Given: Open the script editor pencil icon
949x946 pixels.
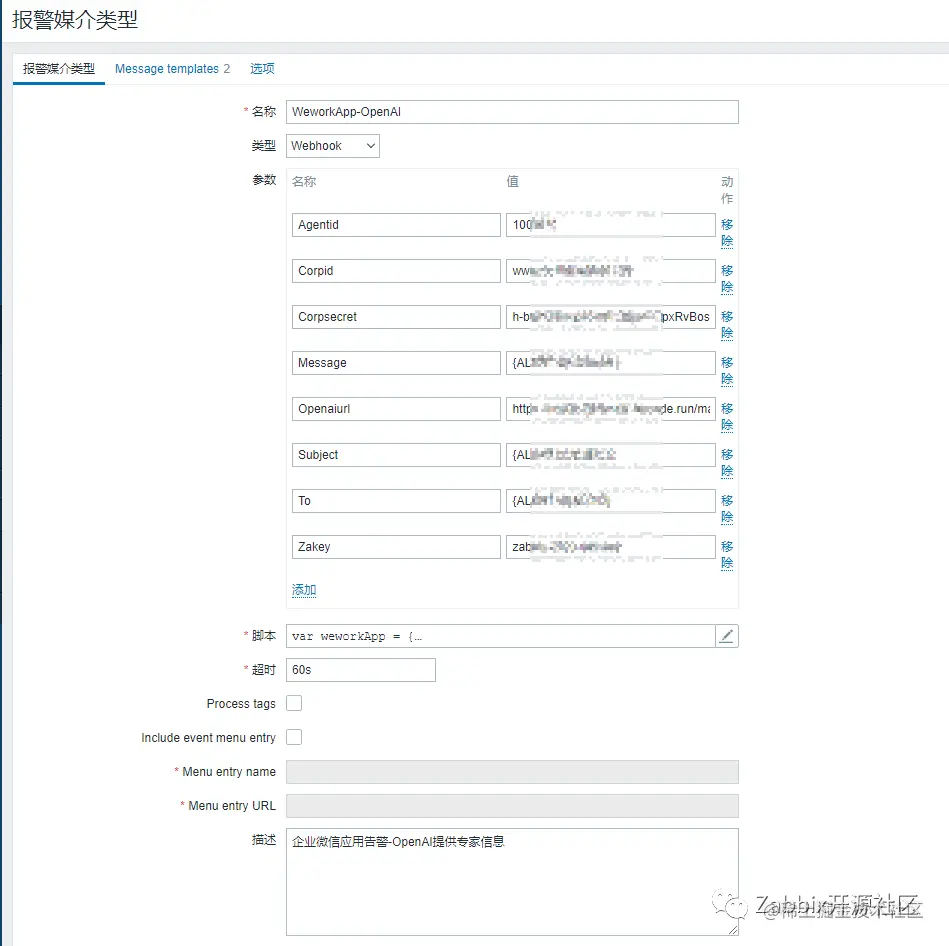Looking at the screenshot, I should click(x=726, y=636).
